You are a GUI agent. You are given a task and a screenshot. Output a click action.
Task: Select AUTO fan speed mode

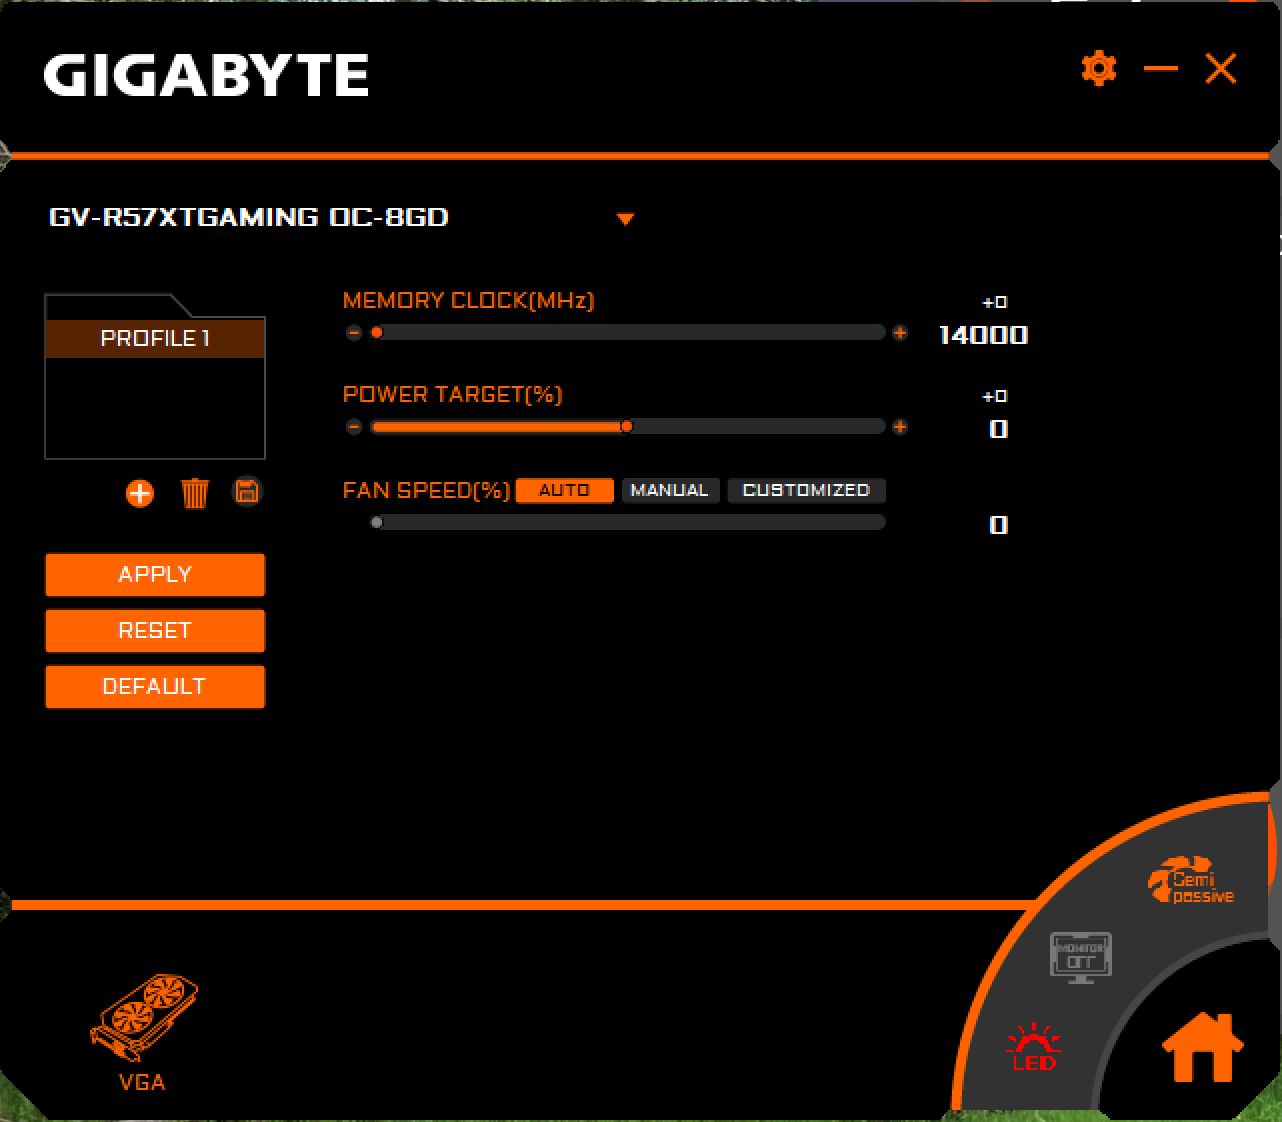point(564,490)
